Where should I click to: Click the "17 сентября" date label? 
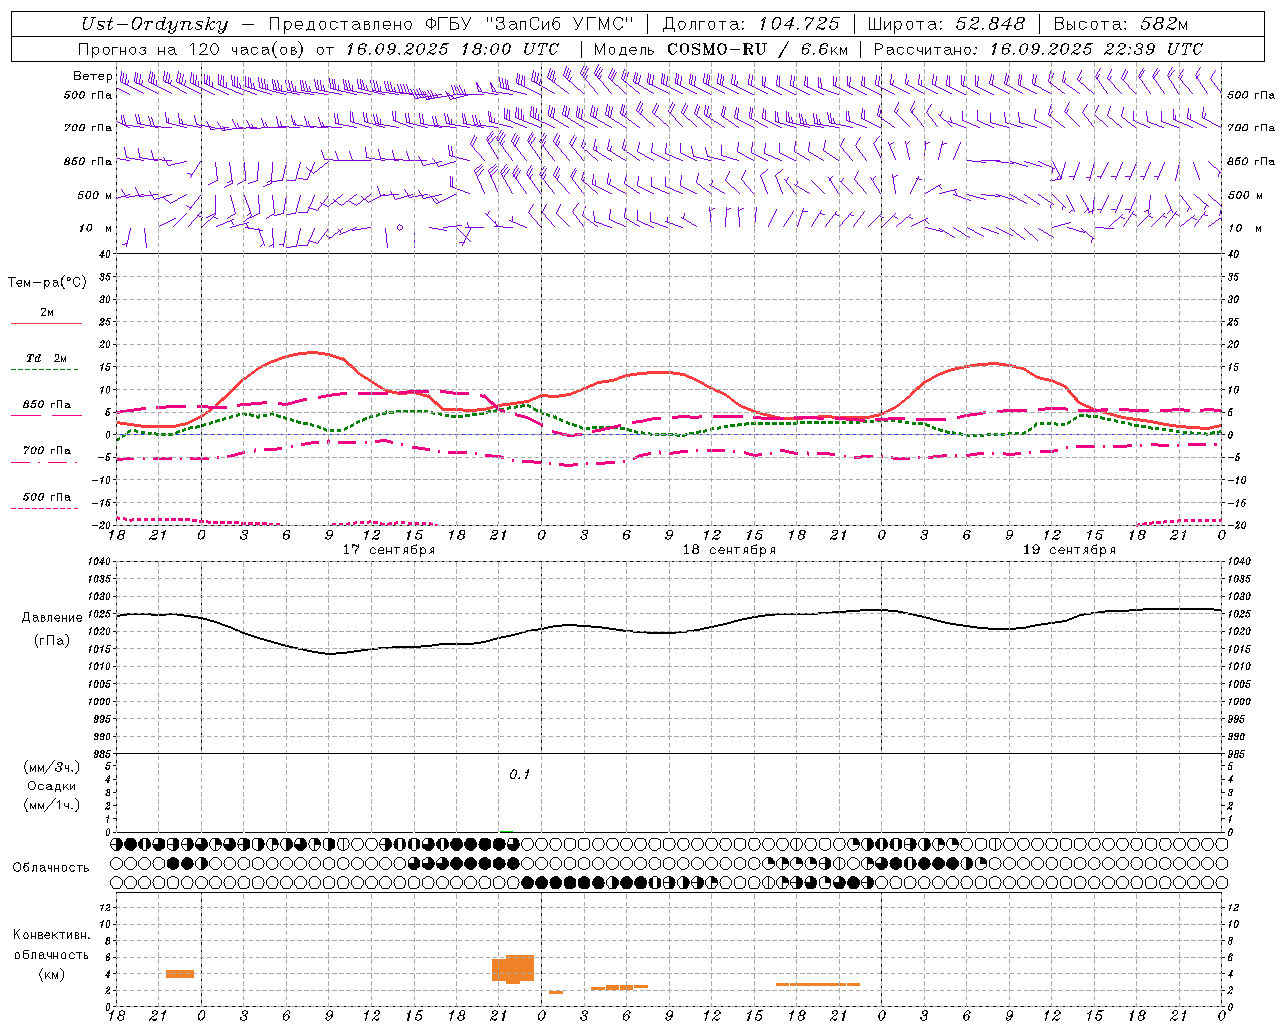point(389,550)
